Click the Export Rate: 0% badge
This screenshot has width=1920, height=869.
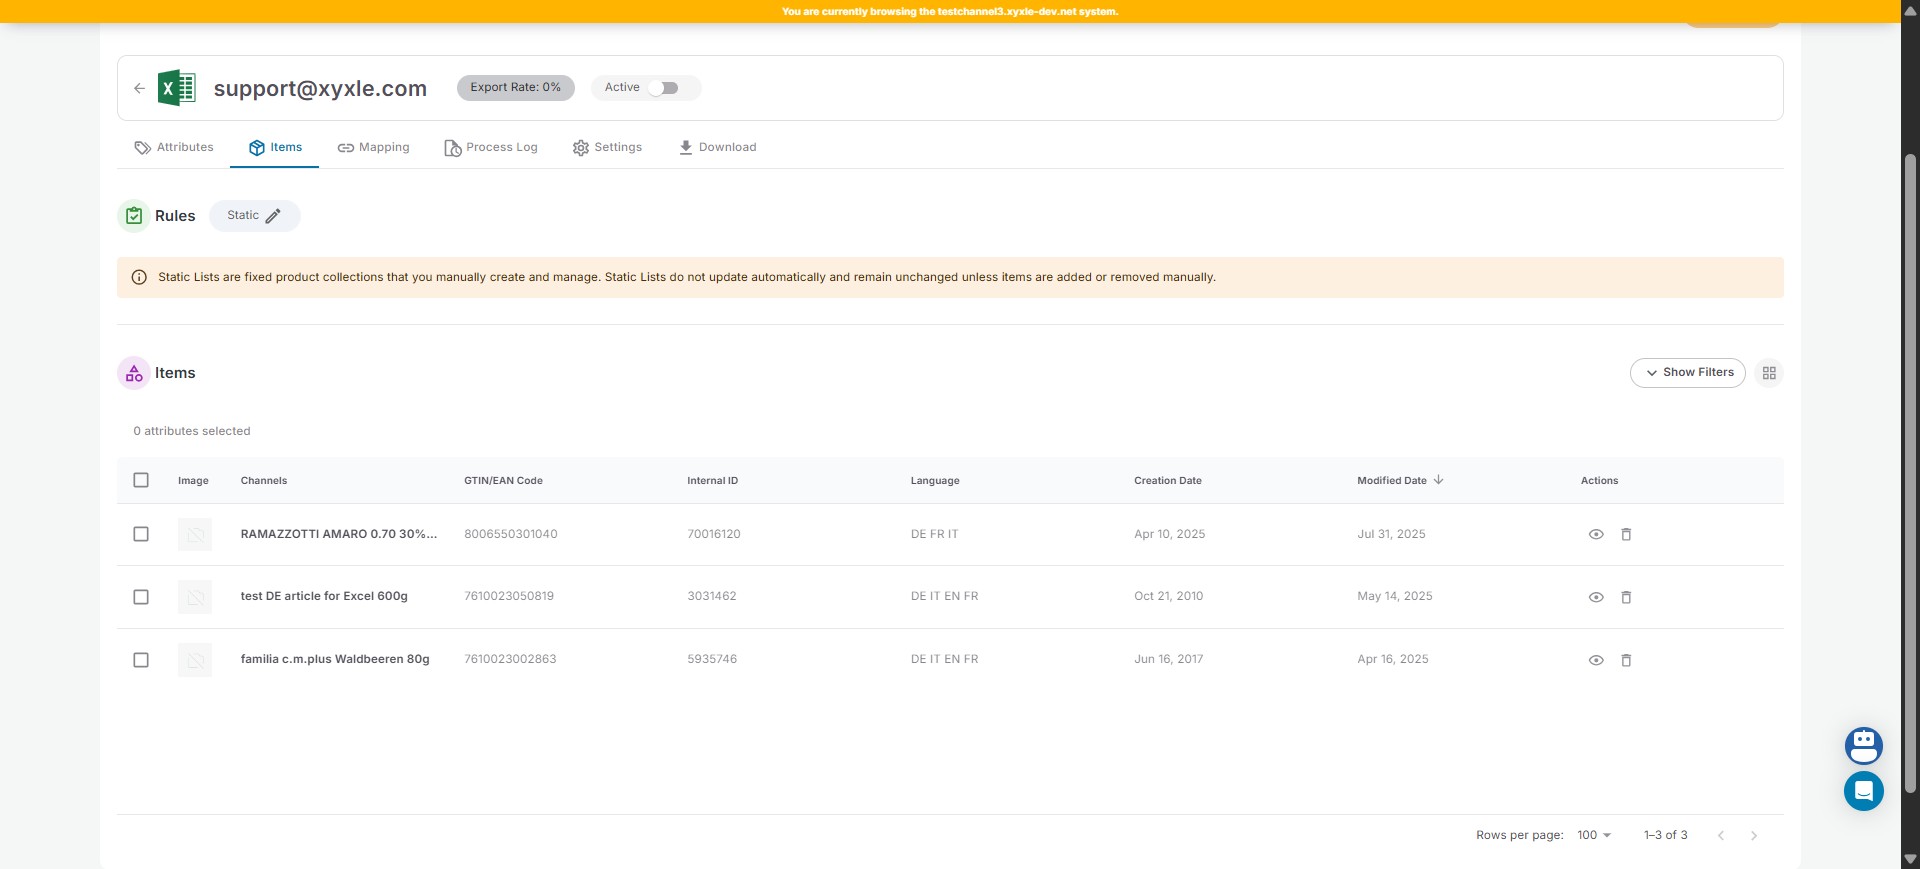[x=515, y=88]
